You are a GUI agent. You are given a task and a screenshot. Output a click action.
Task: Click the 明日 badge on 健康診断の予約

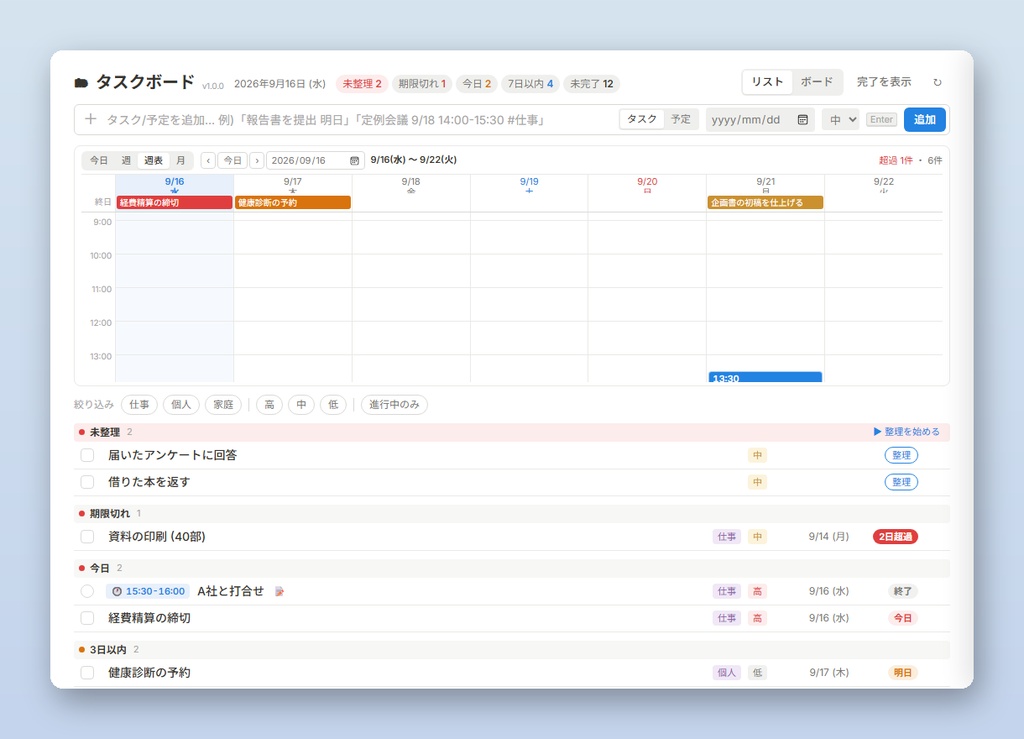click(x=903, y=672)
